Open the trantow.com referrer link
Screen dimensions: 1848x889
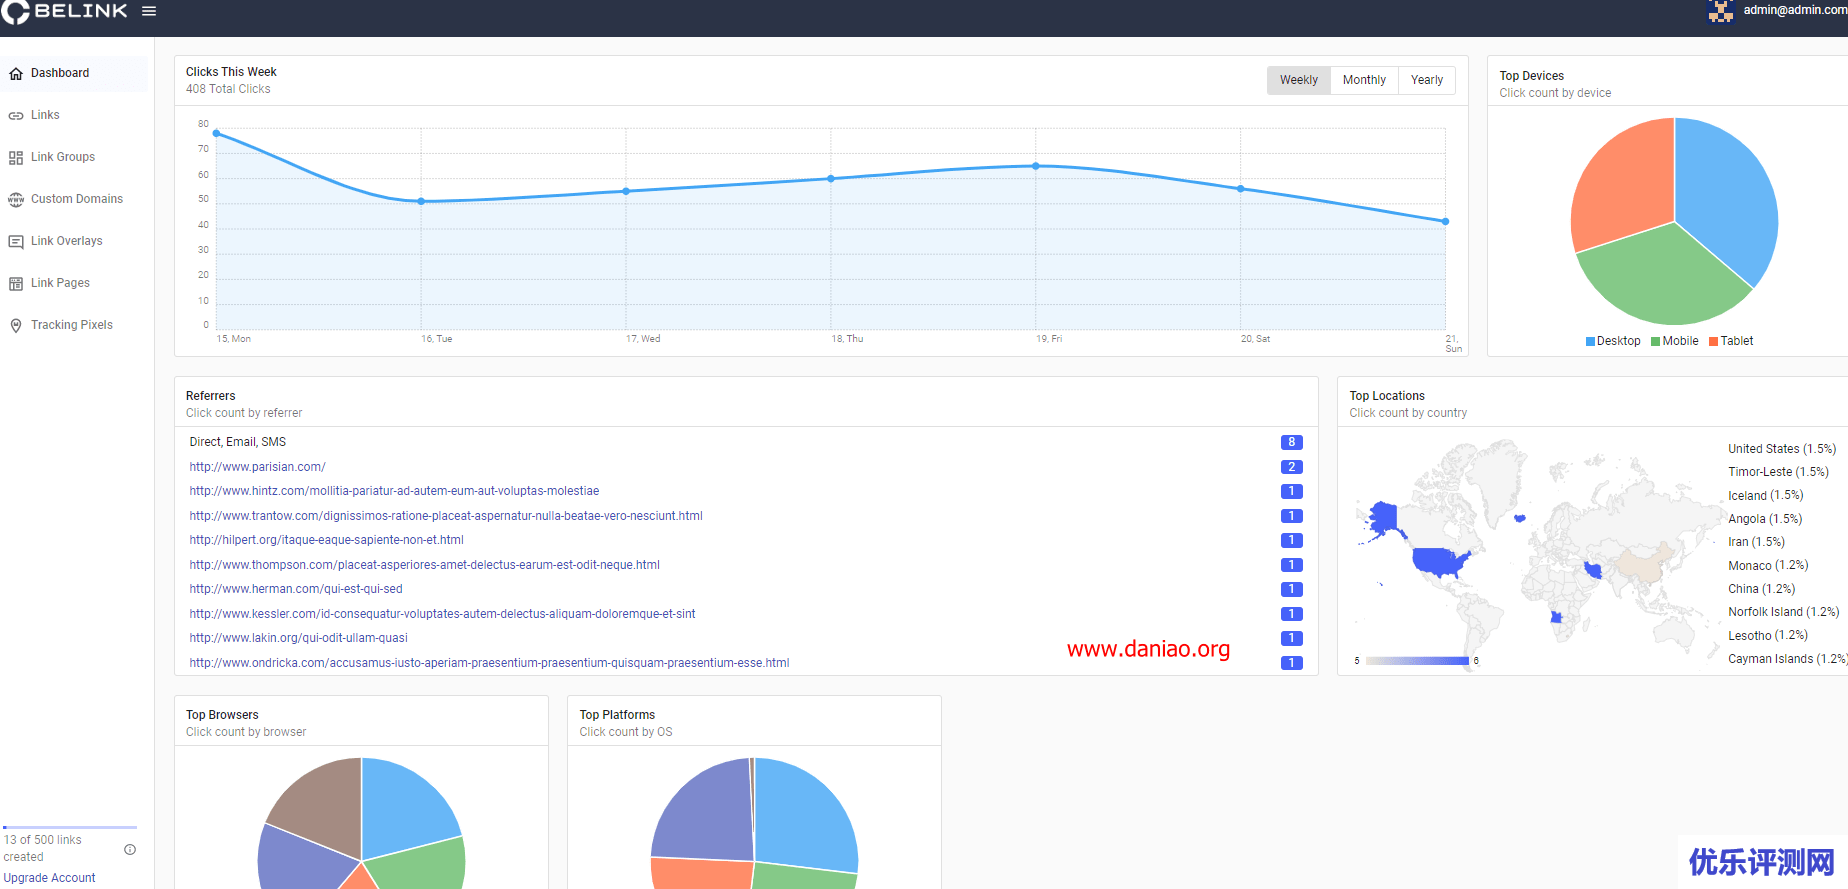point(446,516)
